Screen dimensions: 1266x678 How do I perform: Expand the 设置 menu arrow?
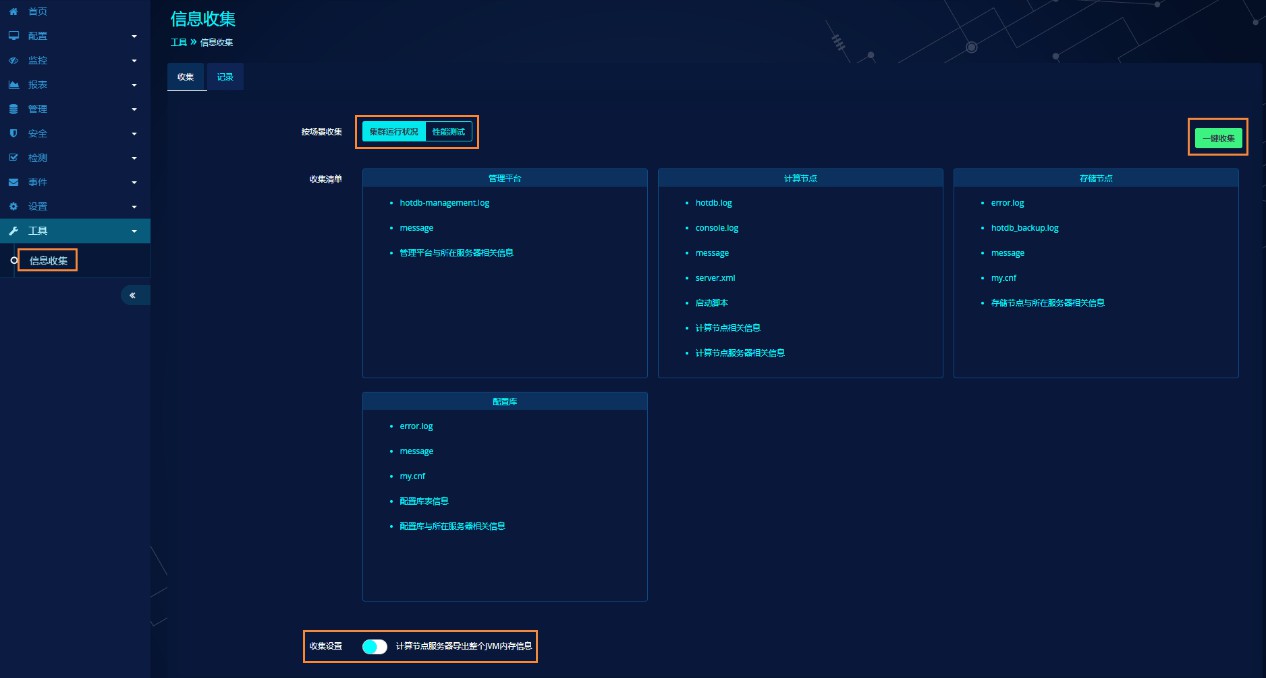click(x=135, y=207)
